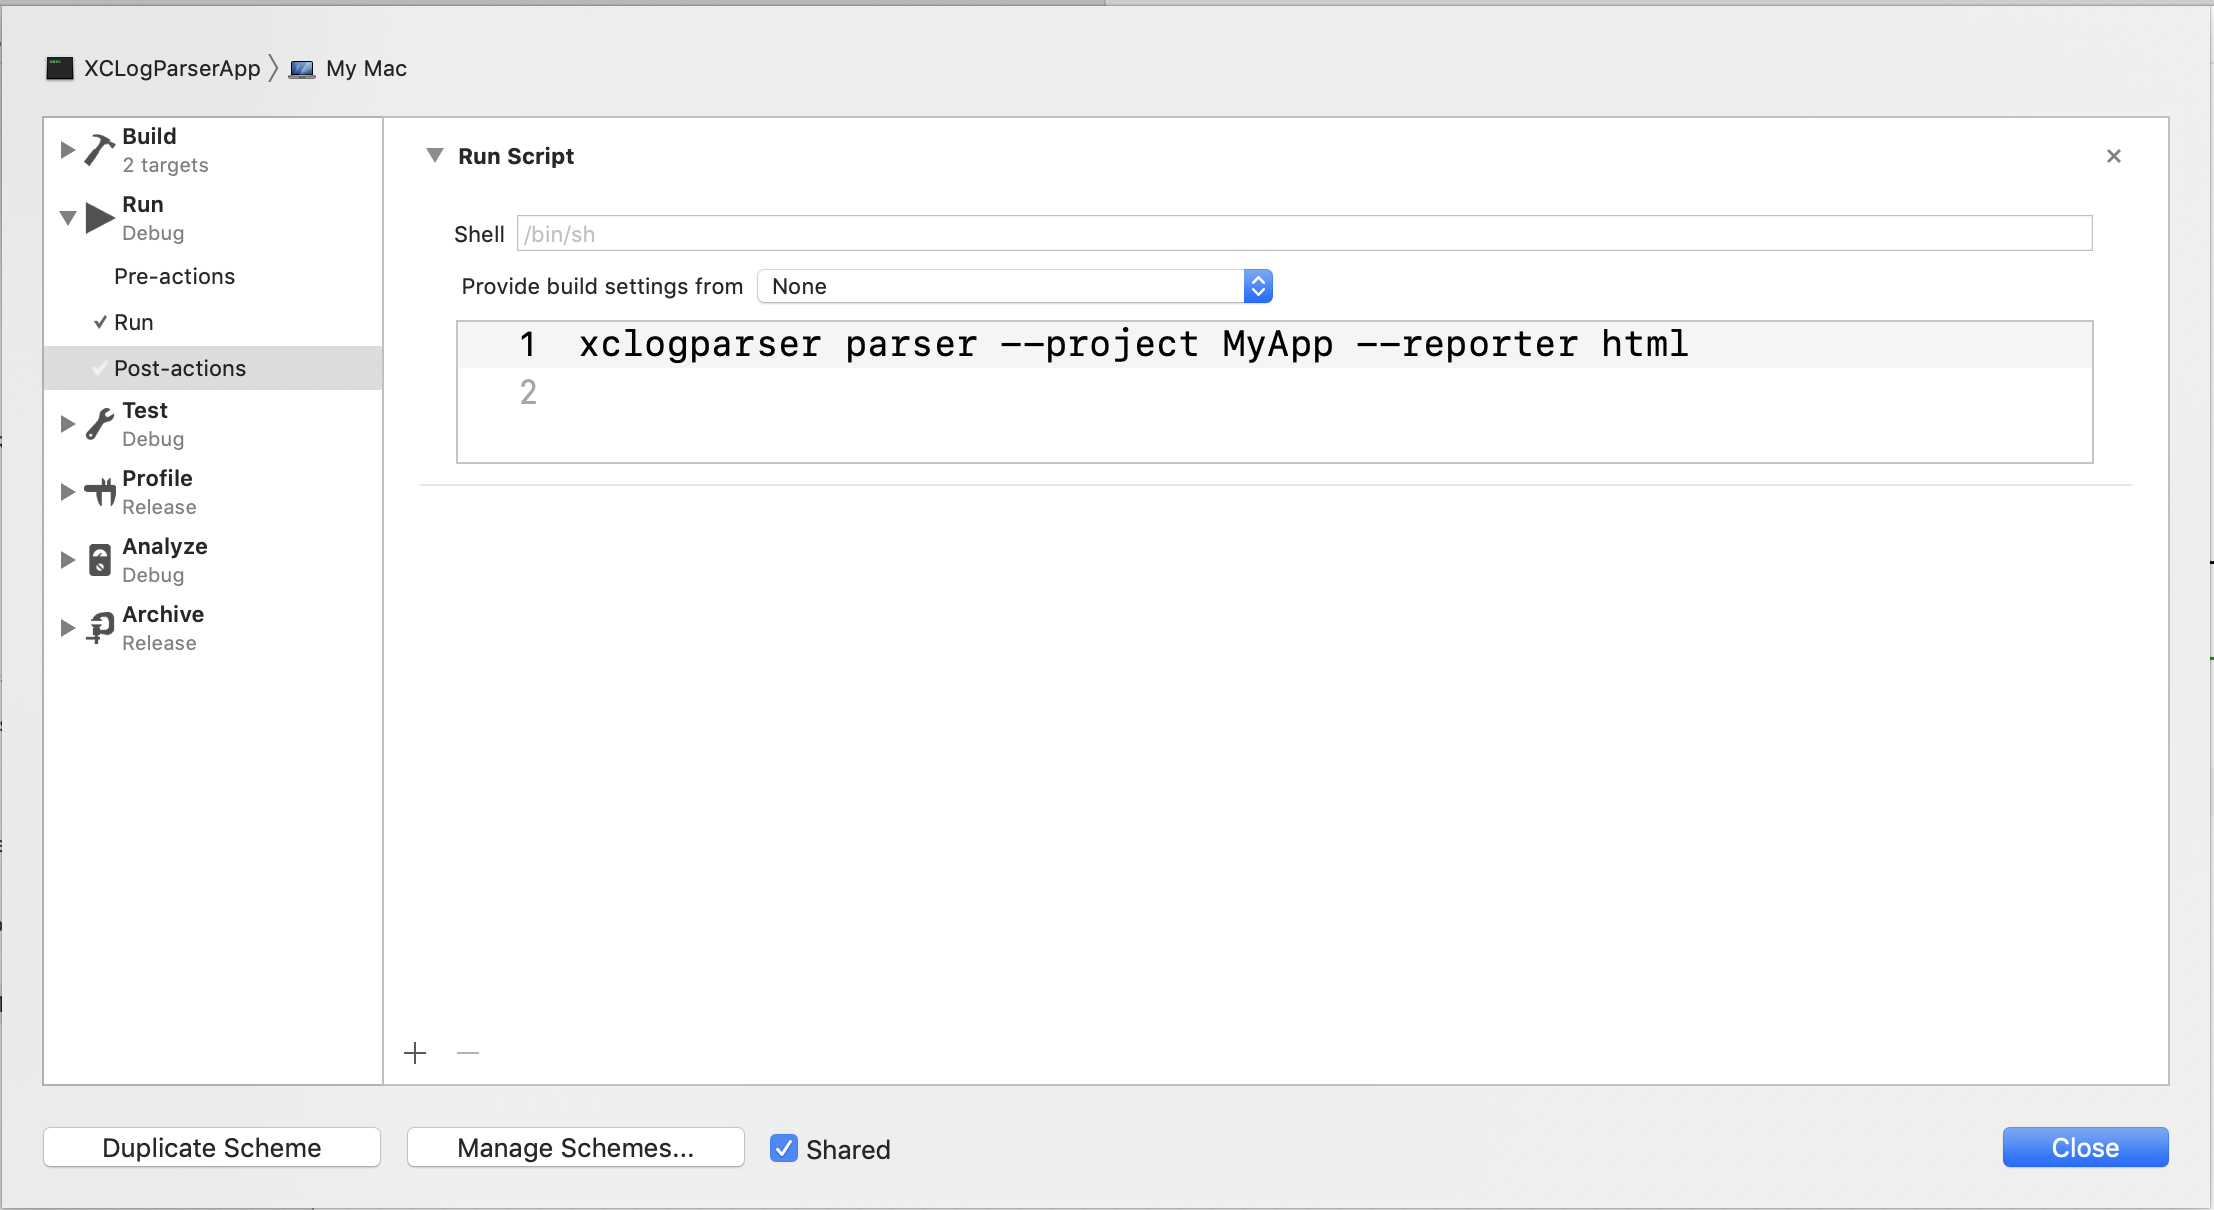Click the Archive action icon

coord(99,628)
